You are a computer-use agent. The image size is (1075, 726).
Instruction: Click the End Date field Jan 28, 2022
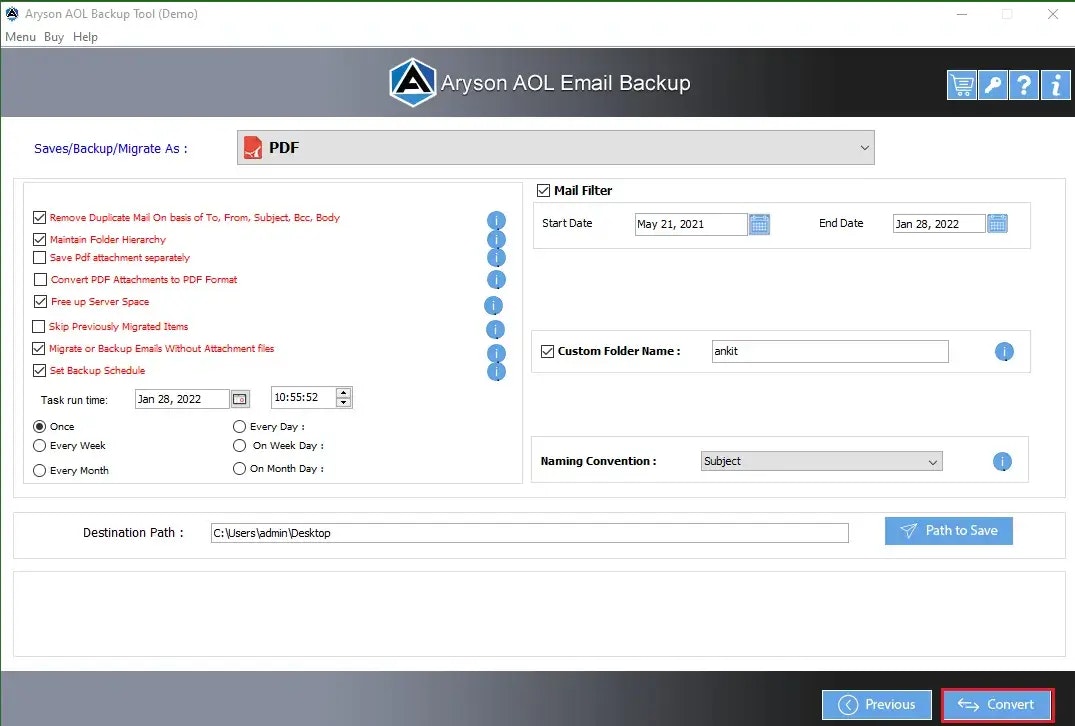pyautogui.click(x=939, y=223)
